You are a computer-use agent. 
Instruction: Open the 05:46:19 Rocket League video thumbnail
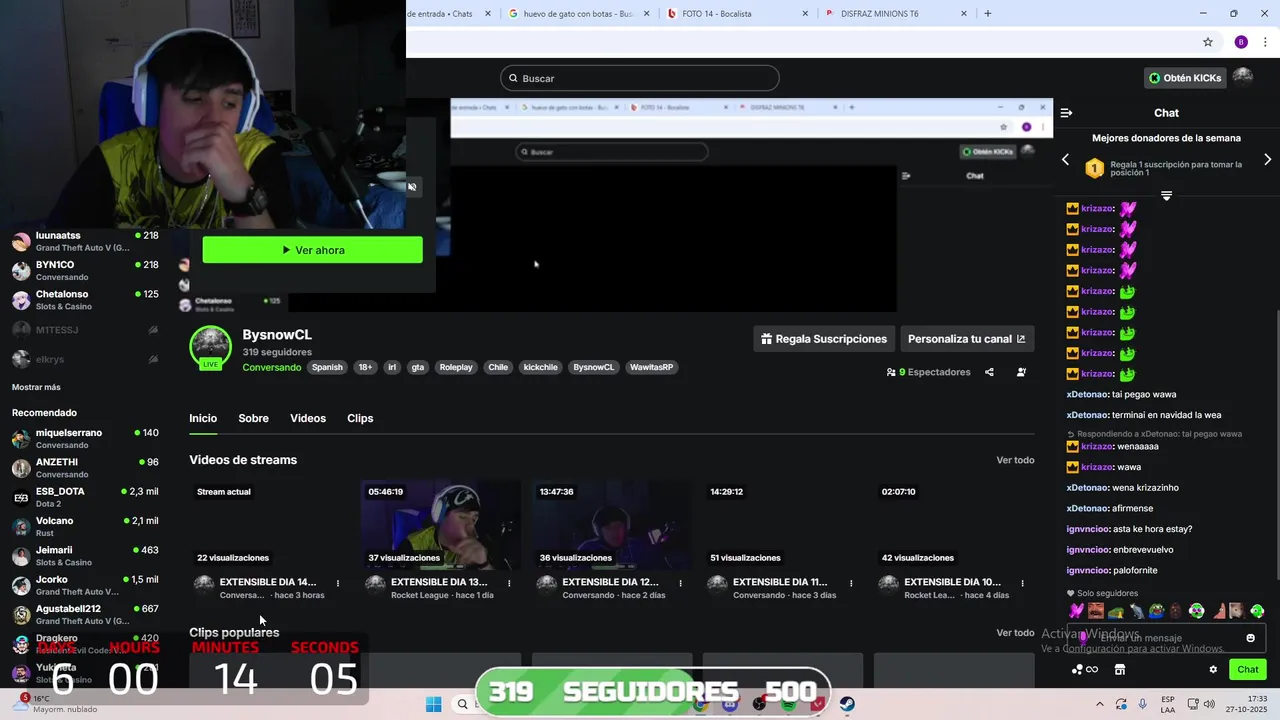[441, 525]
